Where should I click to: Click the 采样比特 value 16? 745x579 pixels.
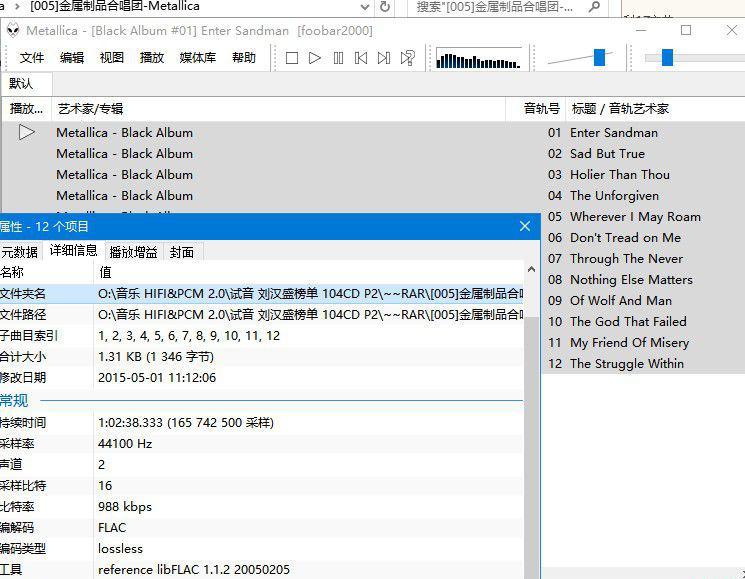click(105, 485)
